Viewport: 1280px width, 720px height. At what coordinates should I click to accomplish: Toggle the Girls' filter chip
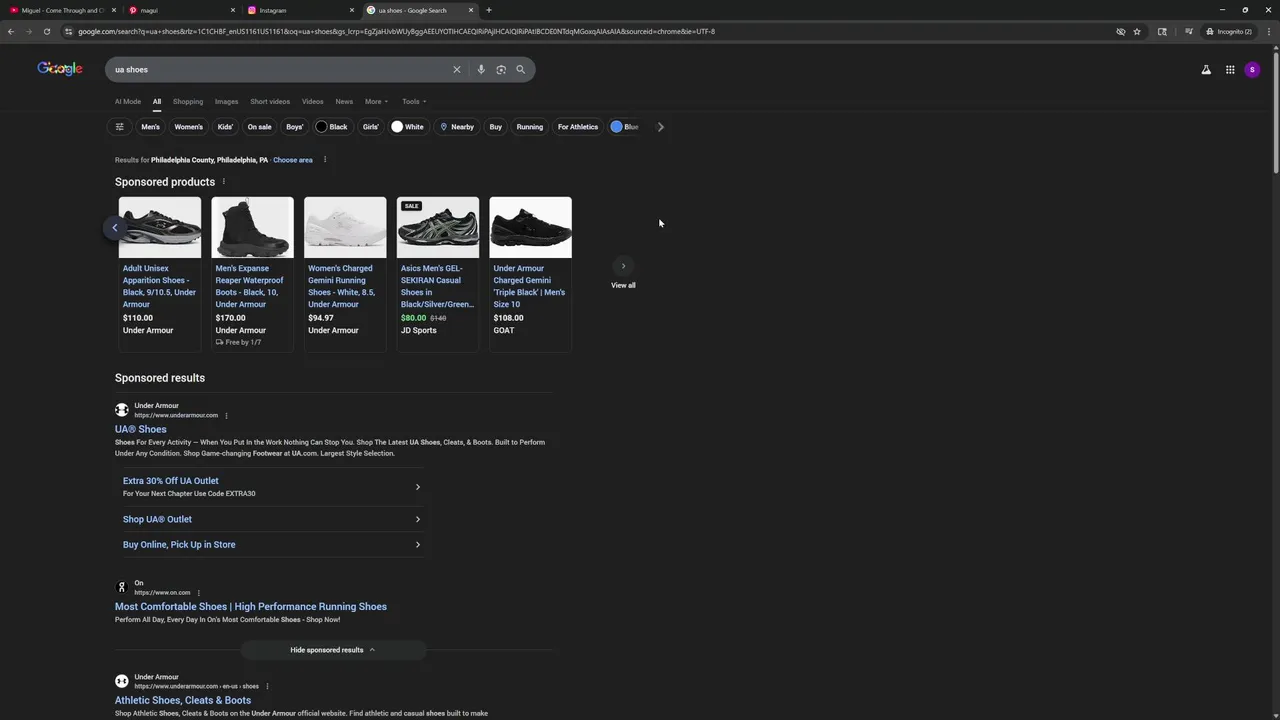371,127
